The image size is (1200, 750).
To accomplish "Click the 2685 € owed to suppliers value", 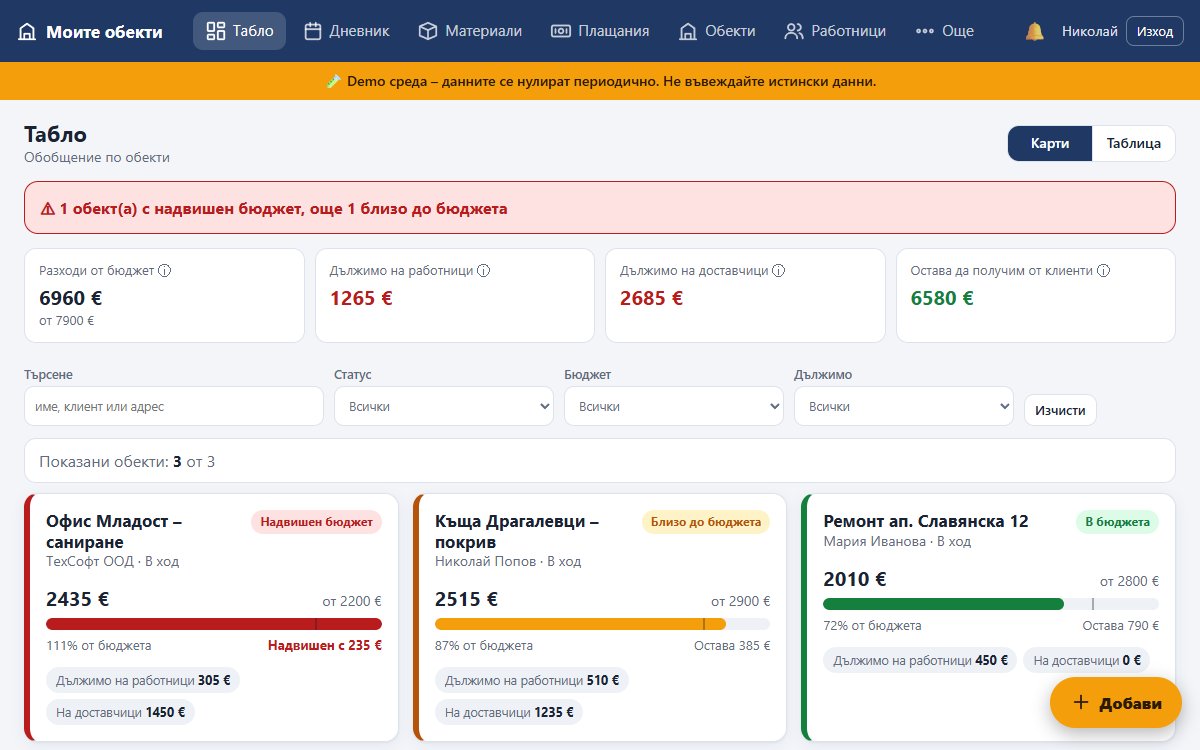I will coord(651,298).
